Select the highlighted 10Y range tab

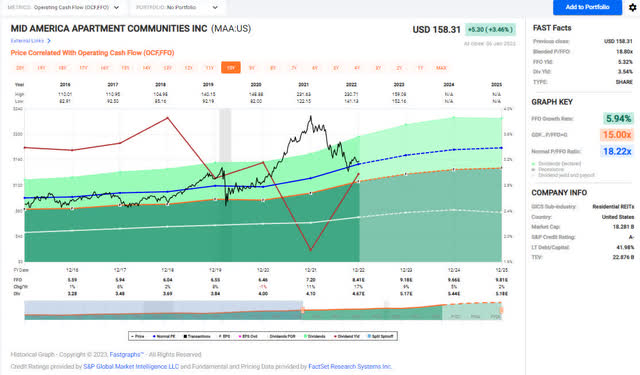(x=231, y=68)
